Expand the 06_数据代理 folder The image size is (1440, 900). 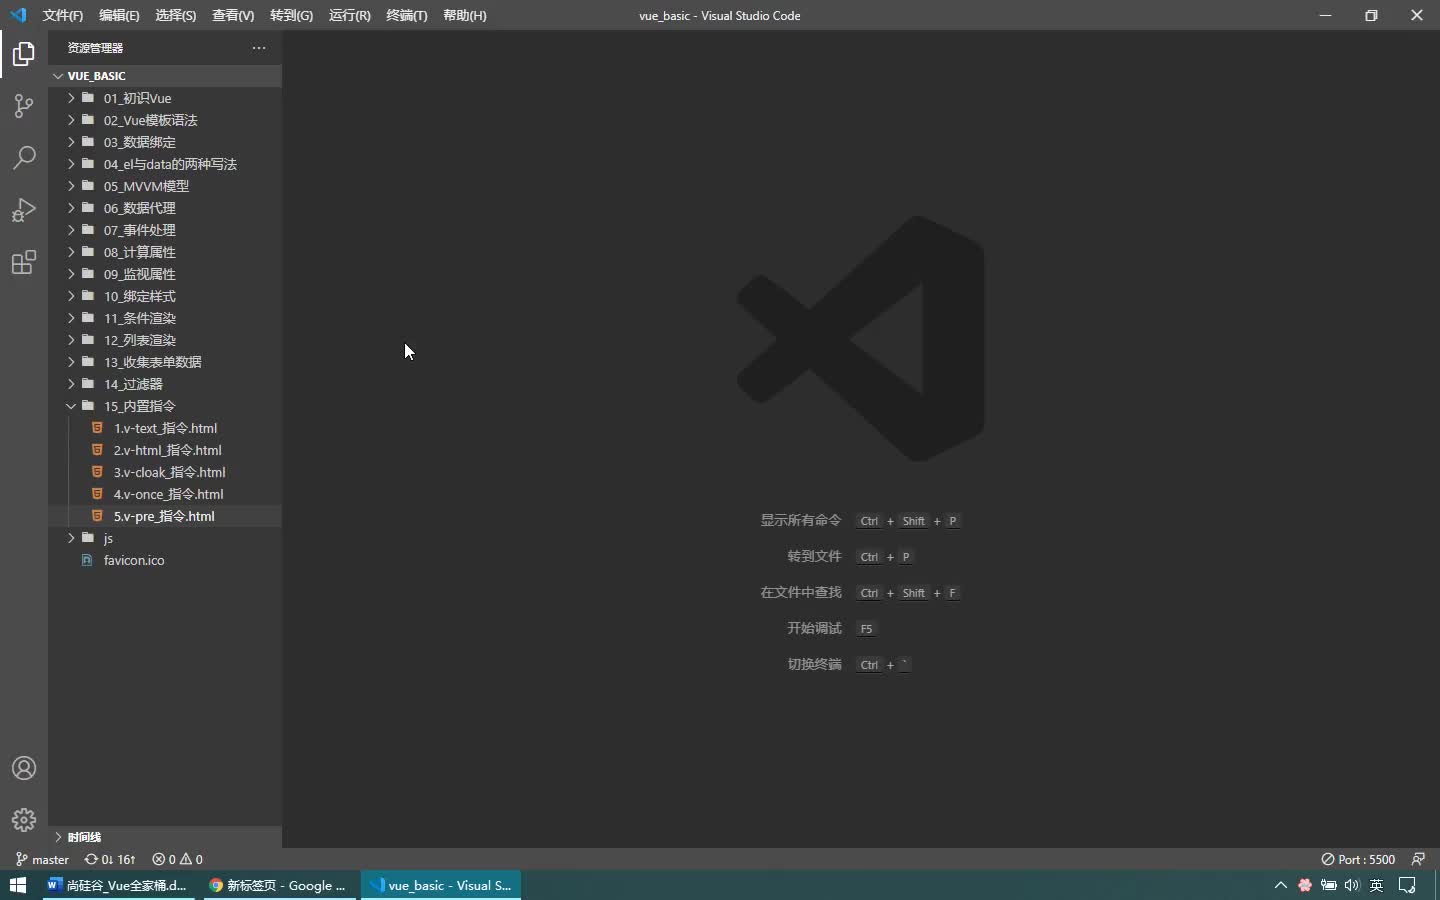pos(165,208)
